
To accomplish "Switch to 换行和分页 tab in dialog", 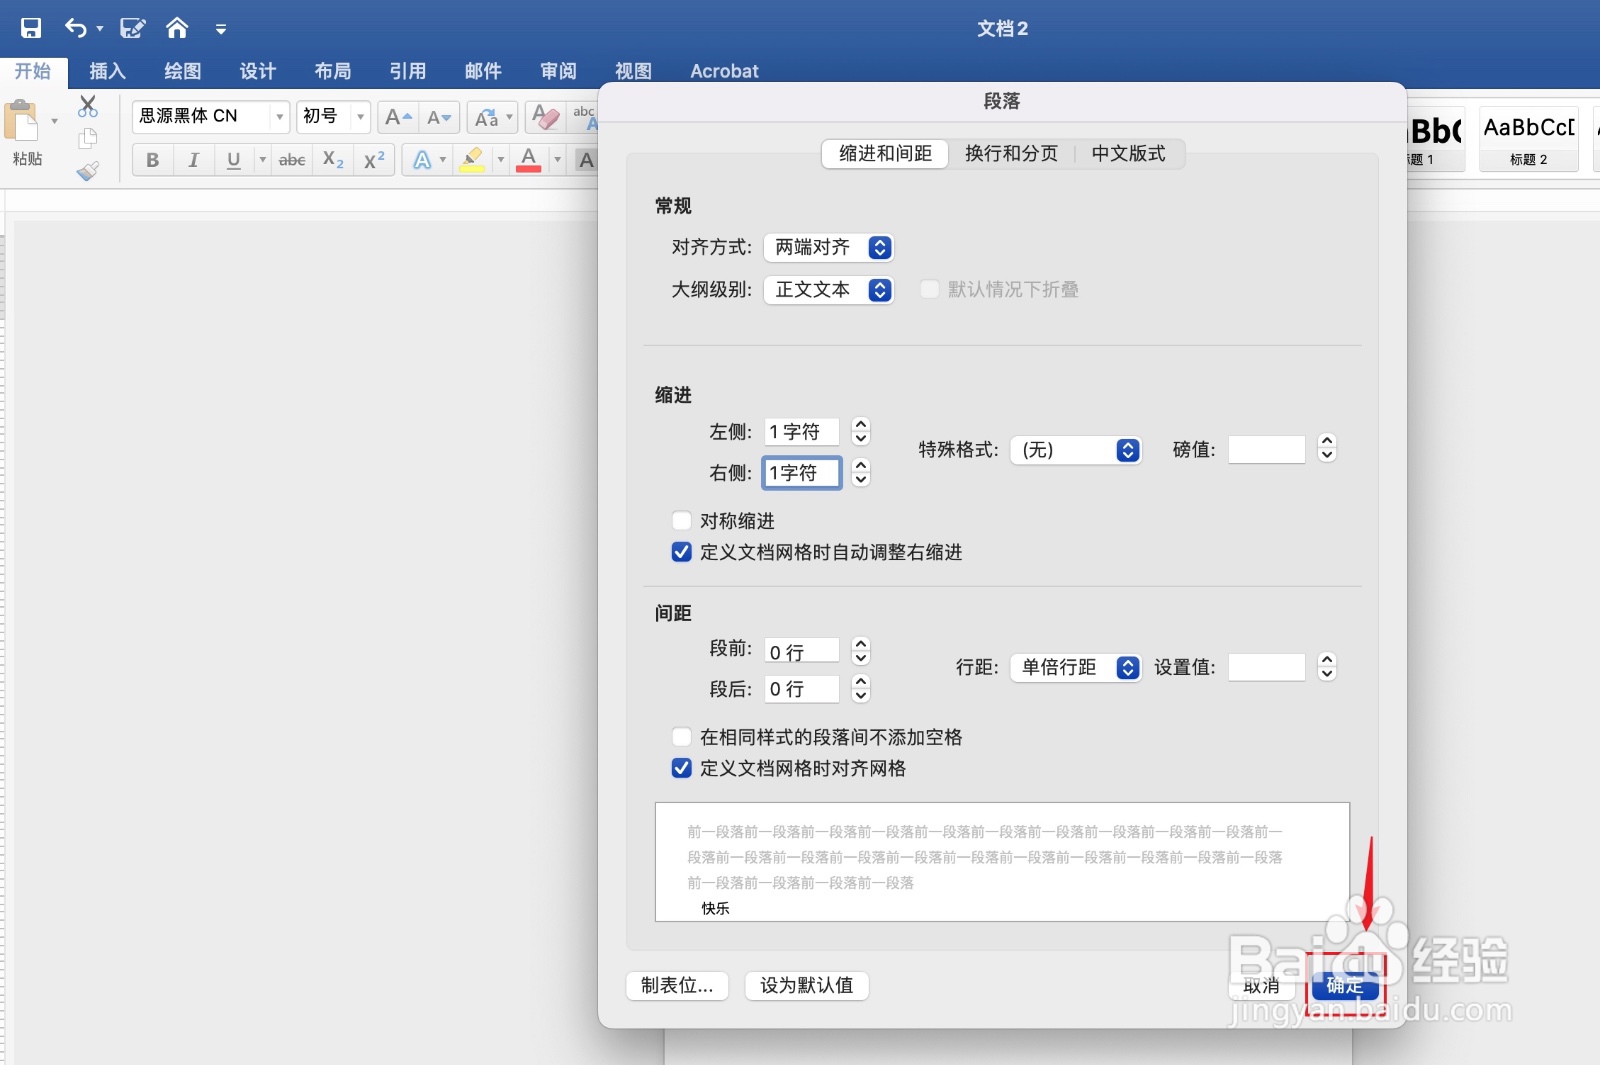I will (1011, 153).
